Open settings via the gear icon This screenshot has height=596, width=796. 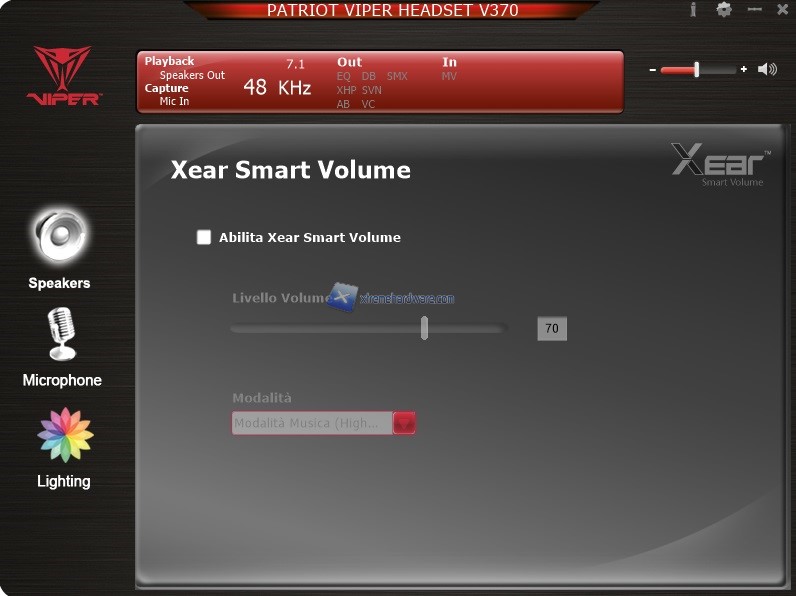pyautogui.click(x=724, y=10)
